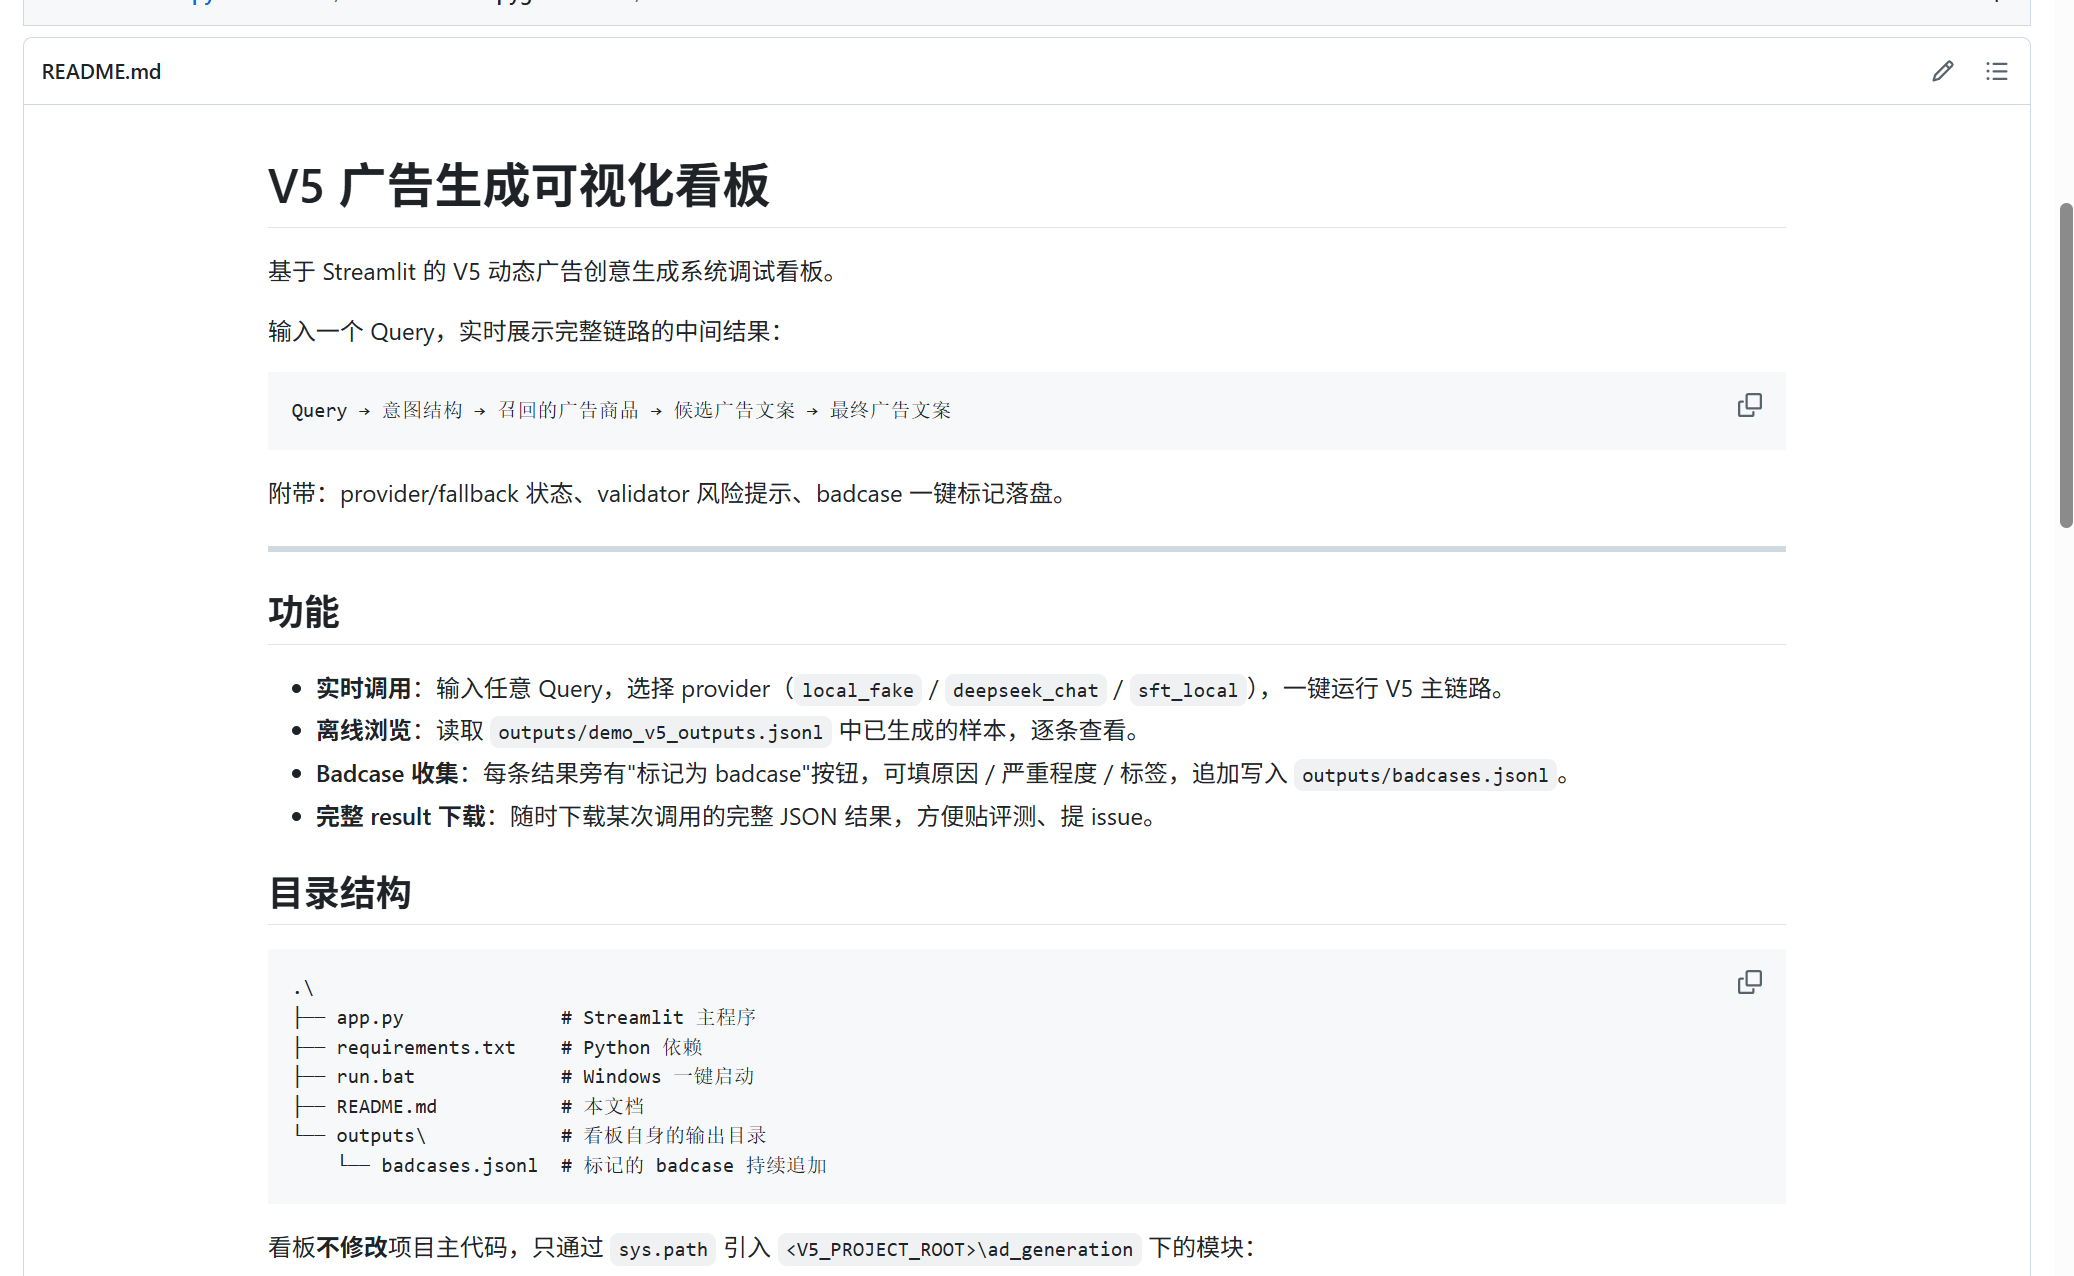Click the page vertical scrollbar thumb
2074x1276 pixels.
coord(2066,365)
